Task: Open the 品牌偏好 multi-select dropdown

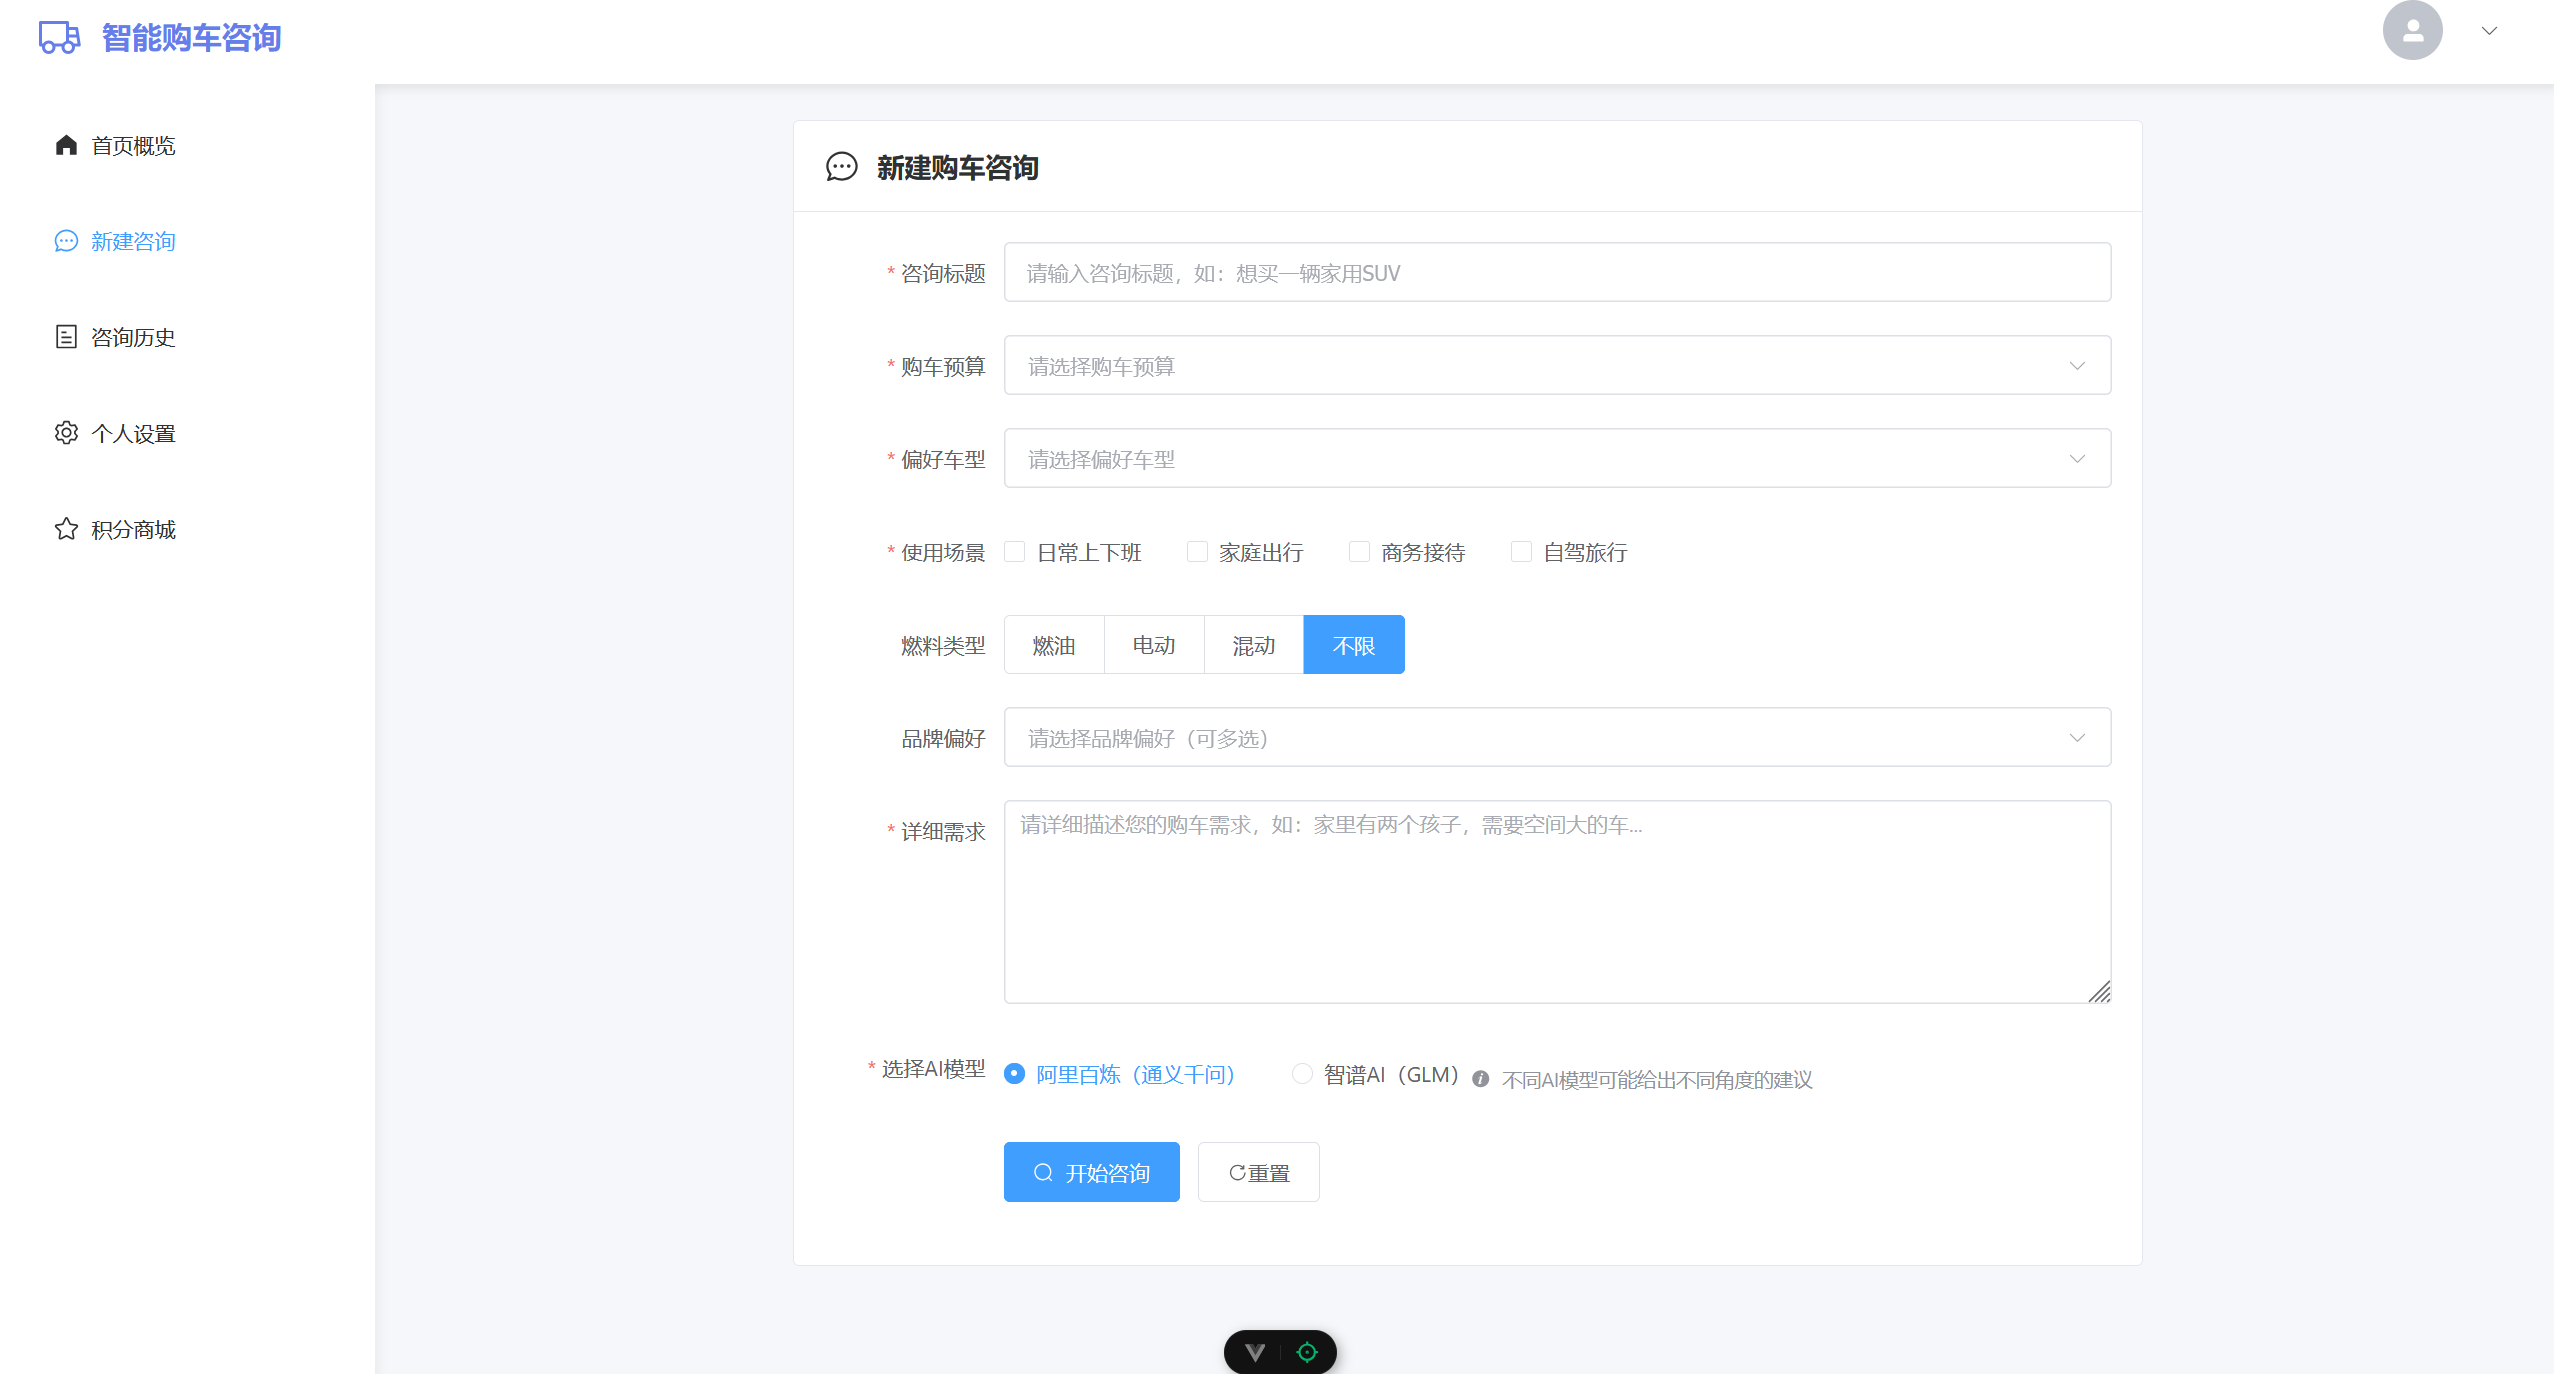Action: (1556, 738)
